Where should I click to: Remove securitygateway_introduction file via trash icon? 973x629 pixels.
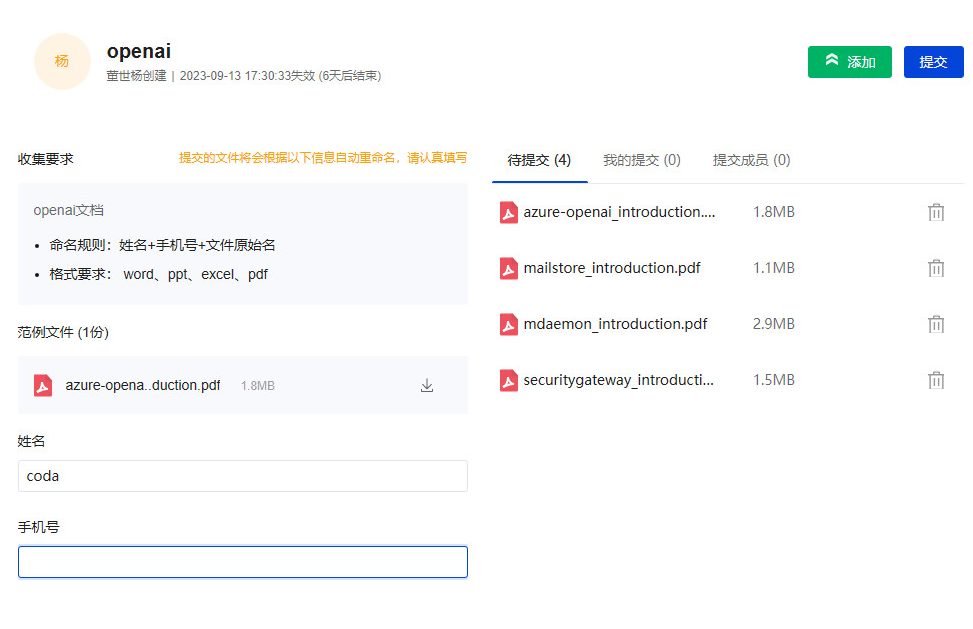936,380
